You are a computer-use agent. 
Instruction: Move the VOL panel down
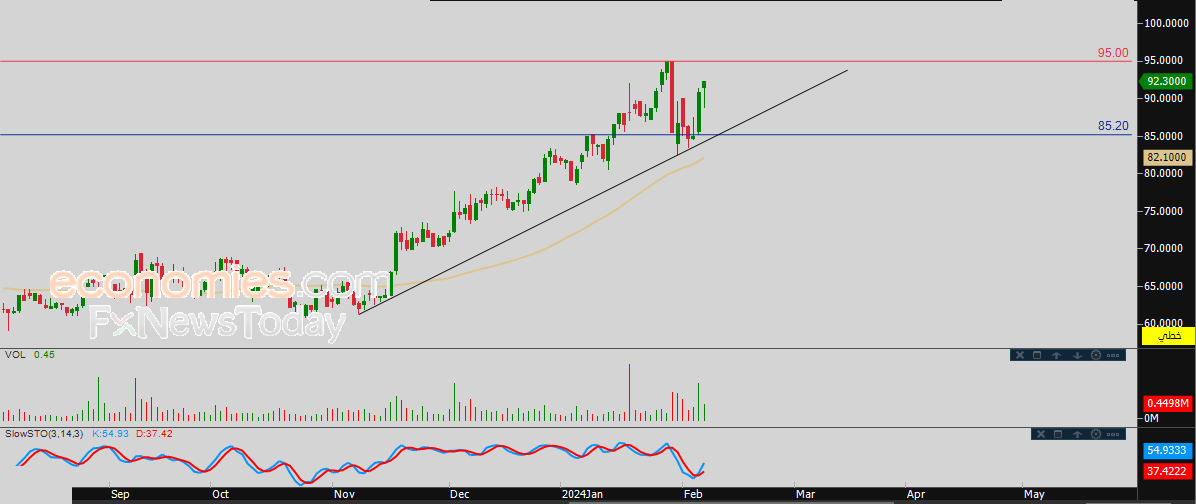[1077, 355]
